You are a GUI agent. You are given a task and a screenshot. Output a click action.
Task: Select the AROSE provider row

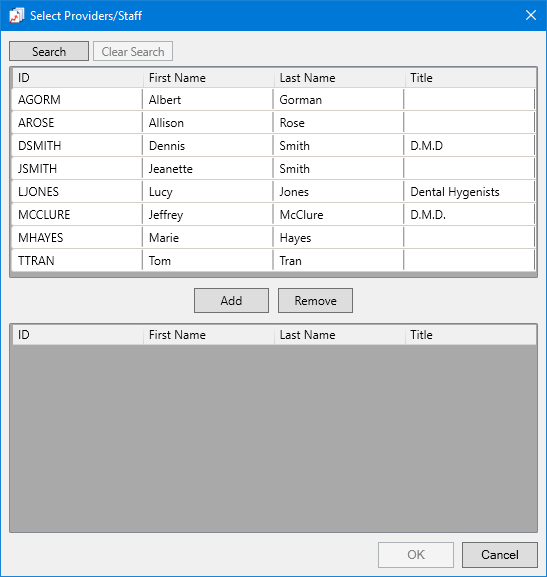(274, 123)
